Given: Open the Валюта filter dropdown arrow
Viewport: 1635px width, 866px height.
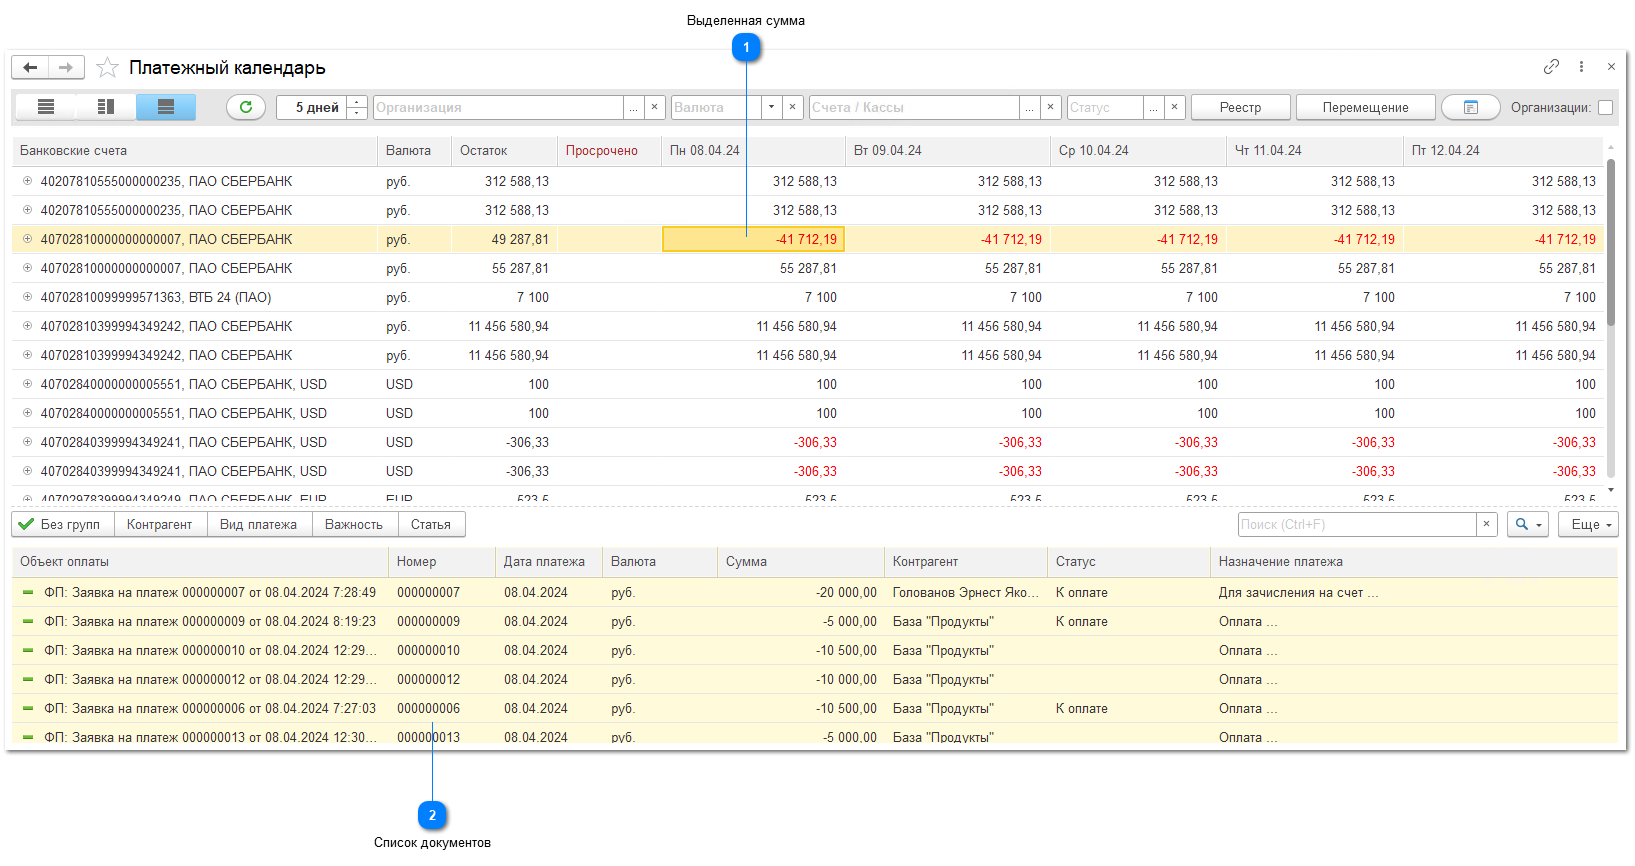Looking at the screenshot, I should pyautogui.click(x=771, y=107).
